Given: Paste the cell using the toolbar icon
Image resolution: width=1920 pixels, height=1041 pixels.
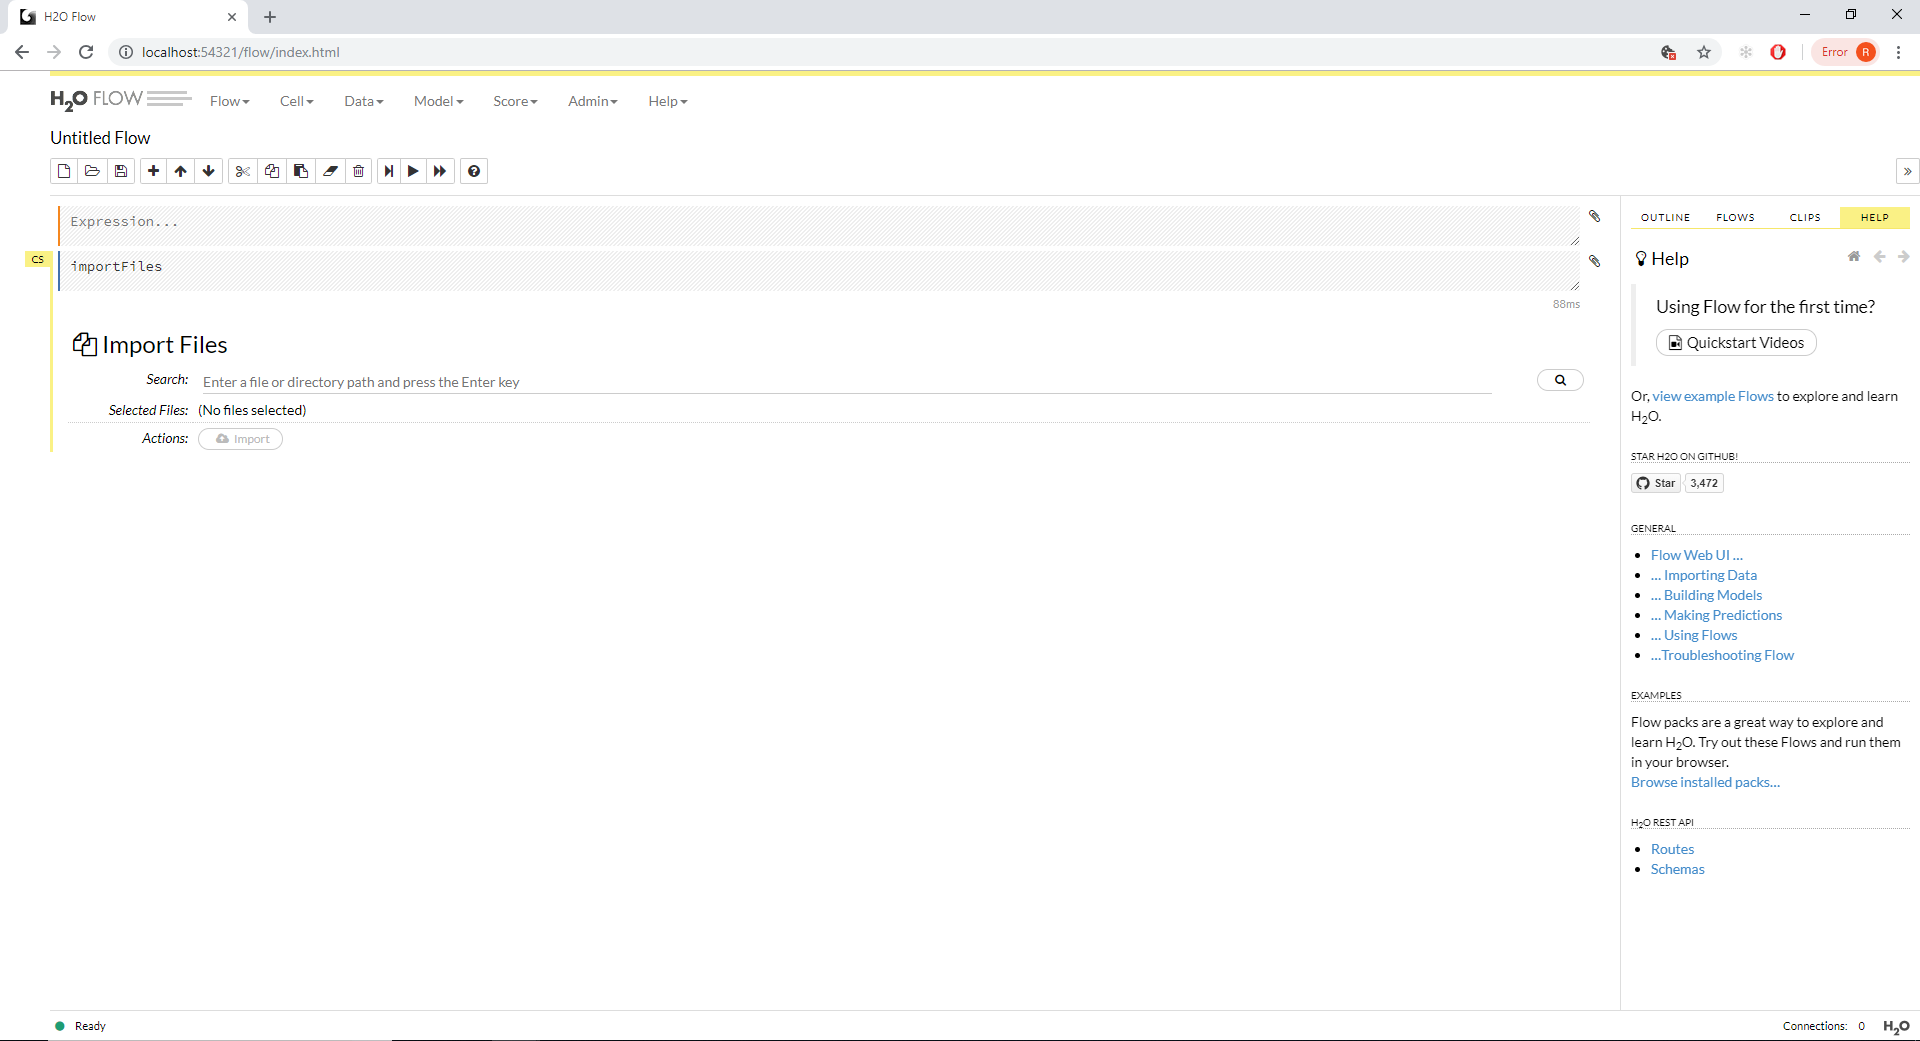Looking at the screenshot, I should (300, 171).
